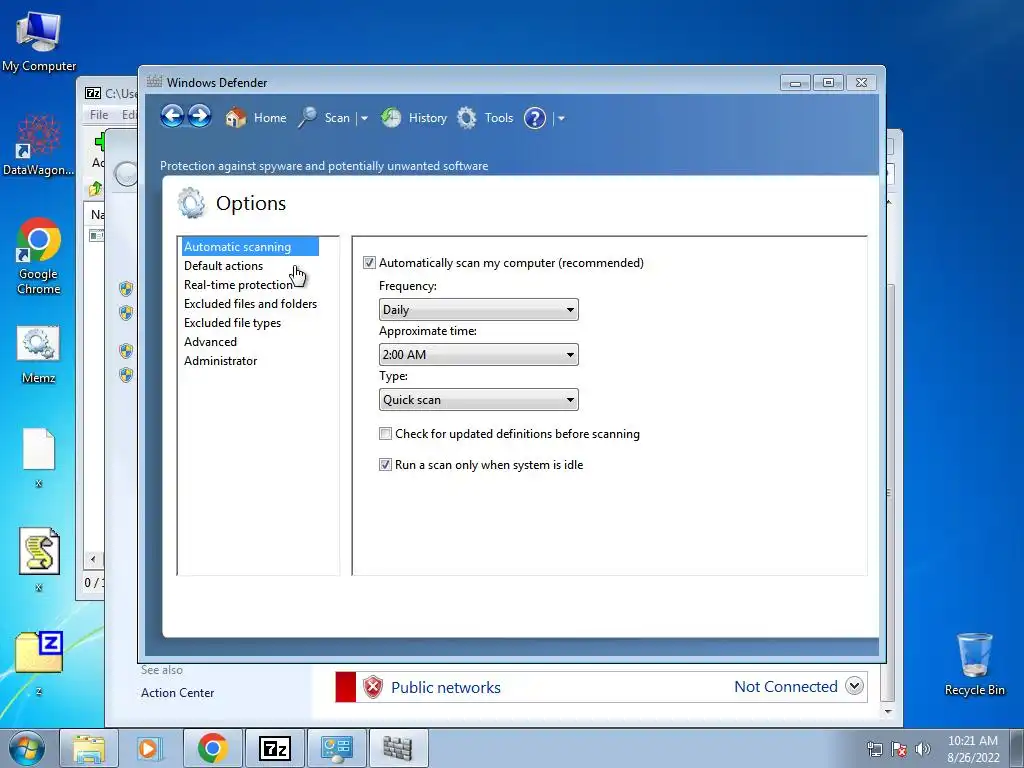Expand the Scan options dropdown arrow
This screenshot has width=1024, height=768.
point(364,118)
